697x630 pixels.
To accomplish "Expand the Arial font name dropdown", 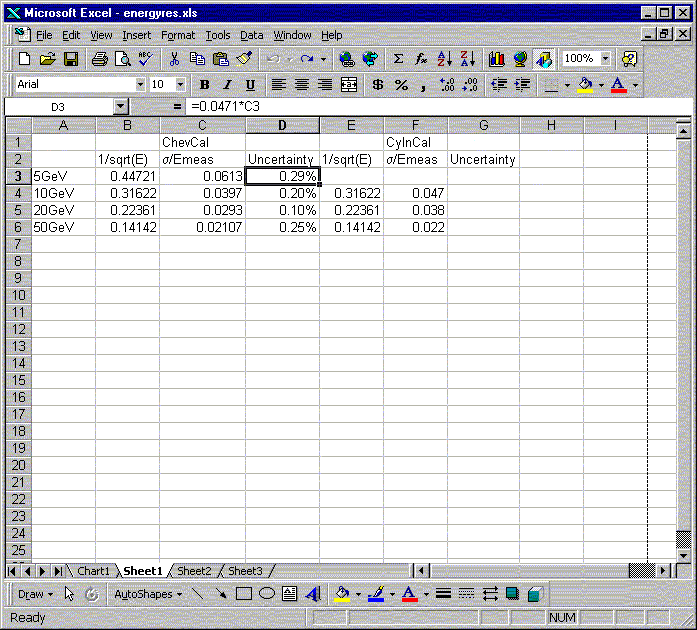I will (x=139, y=85).
